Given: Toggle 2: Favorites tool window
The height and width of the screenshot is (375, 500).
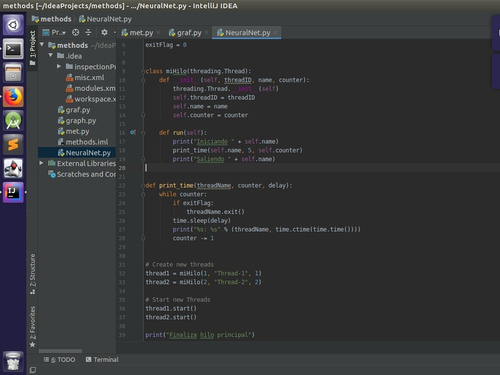Looking at the screenshot, I should (33, 327).
